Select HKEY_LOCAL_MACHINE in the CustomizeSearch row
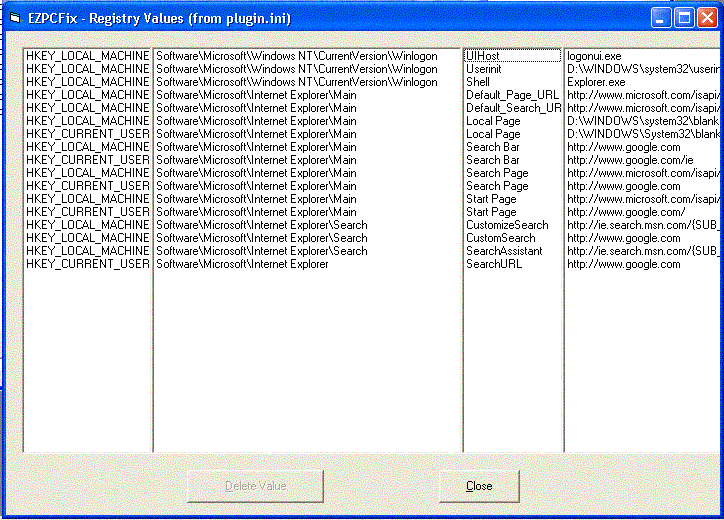The image size is (724, 520). (x=88, y=225)
